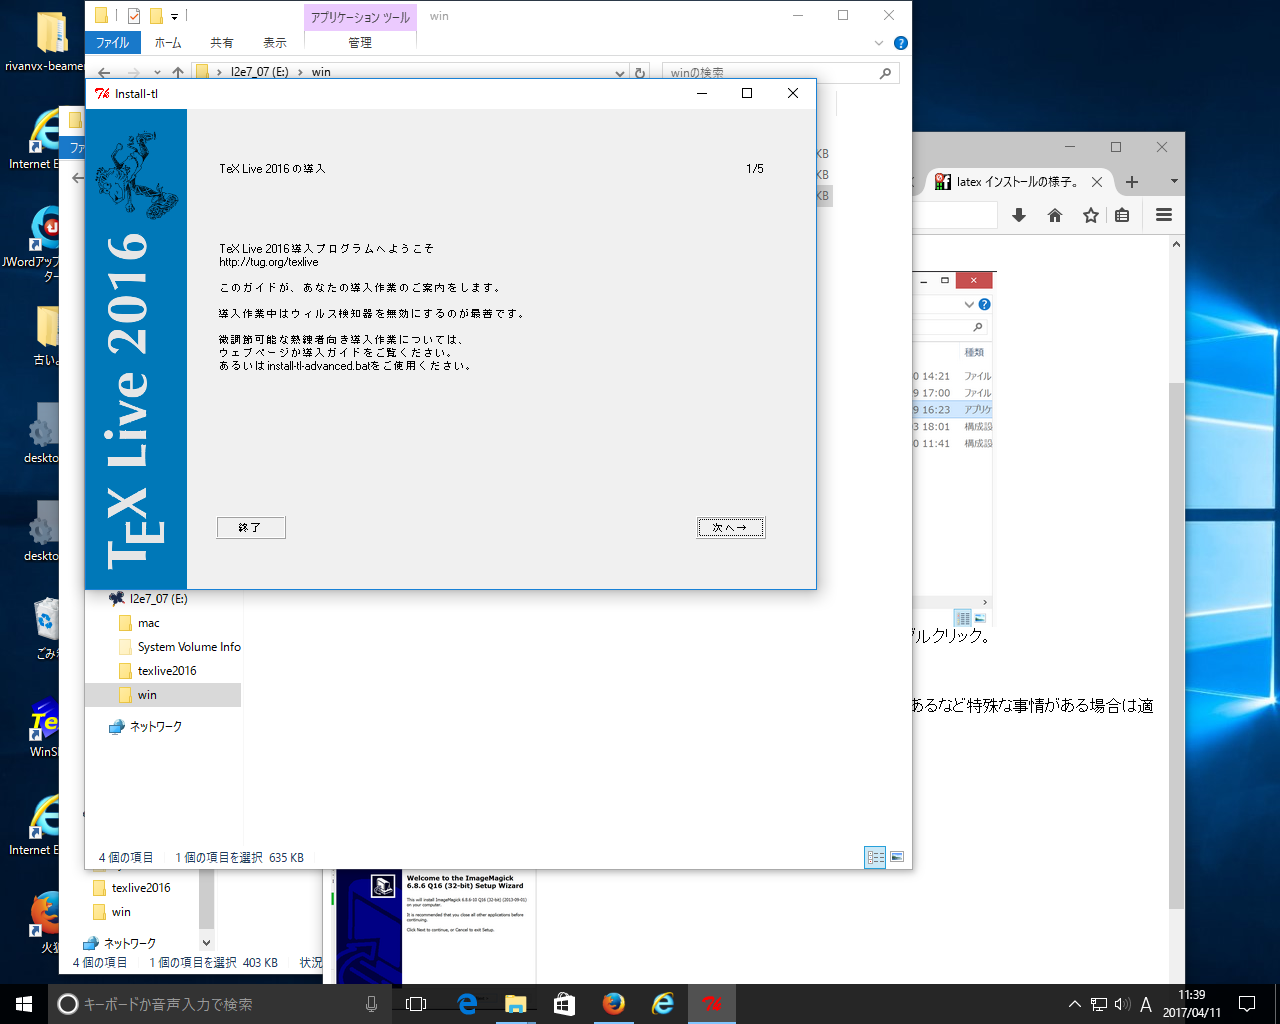Click the 終了 quit button in installer
This screenshot has width=1280, height=1024.
coord(251,527)
